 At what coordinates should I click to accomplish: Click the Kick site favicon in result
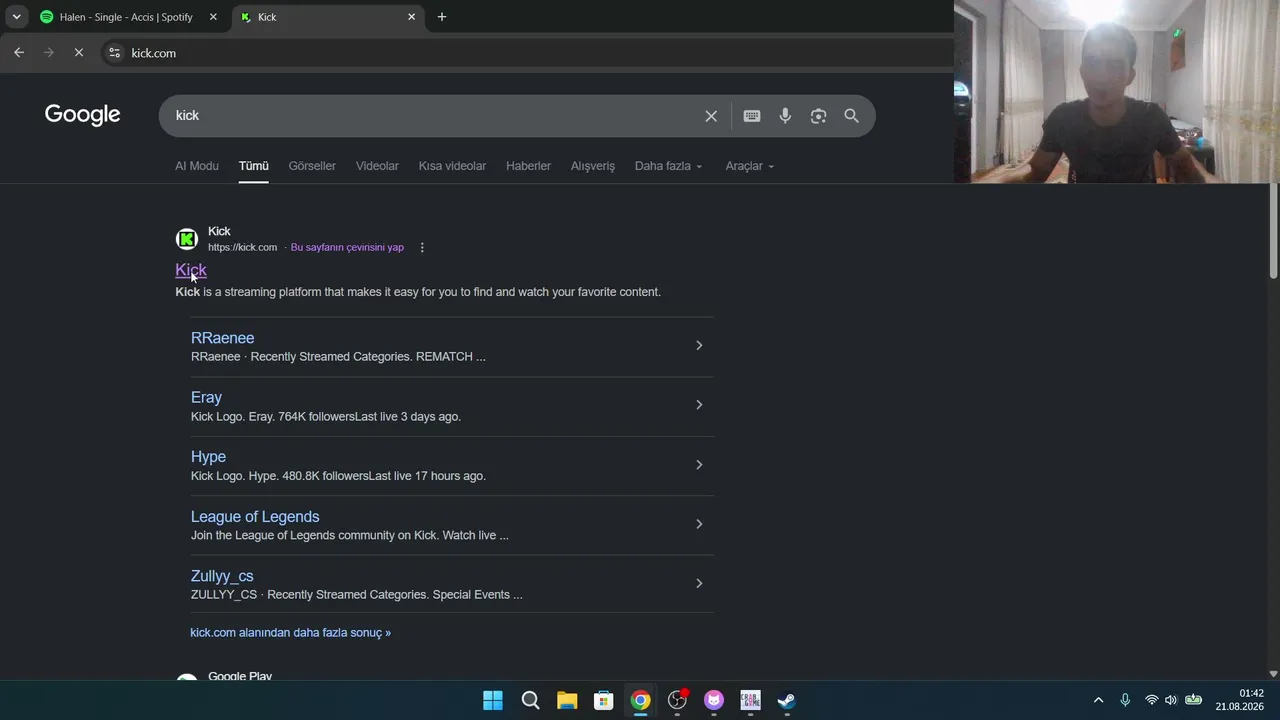point(187,239)
